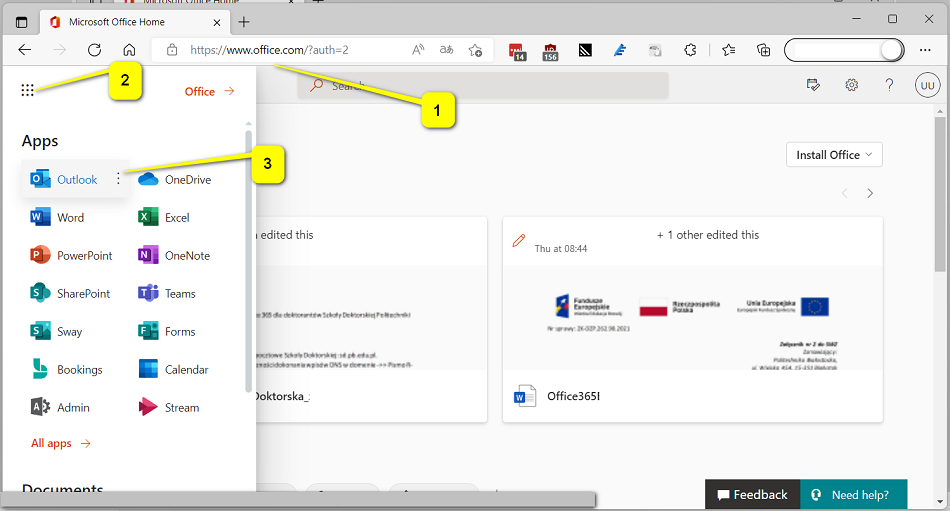View site information lock icon
950x511 pixels.
coord(172,50)
